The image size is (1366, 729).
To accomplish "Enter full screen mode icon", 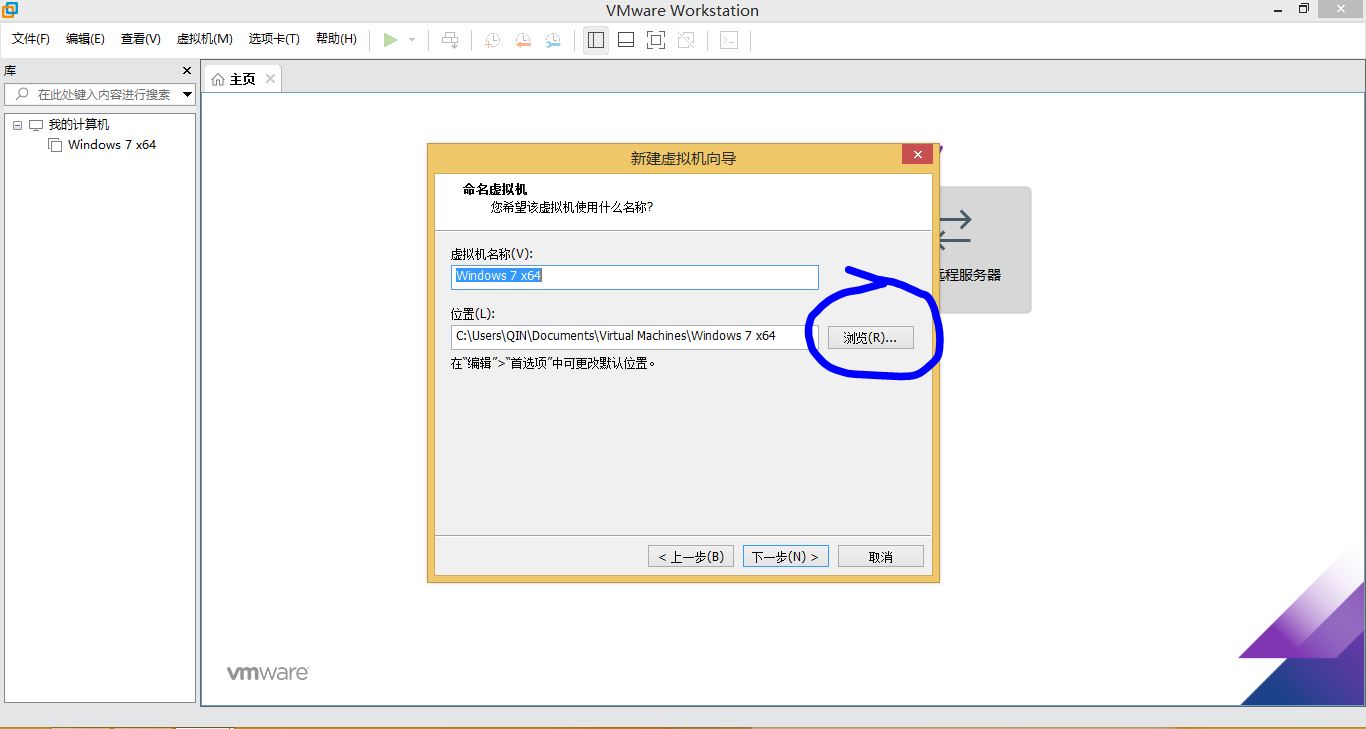I will click(656, 40).
